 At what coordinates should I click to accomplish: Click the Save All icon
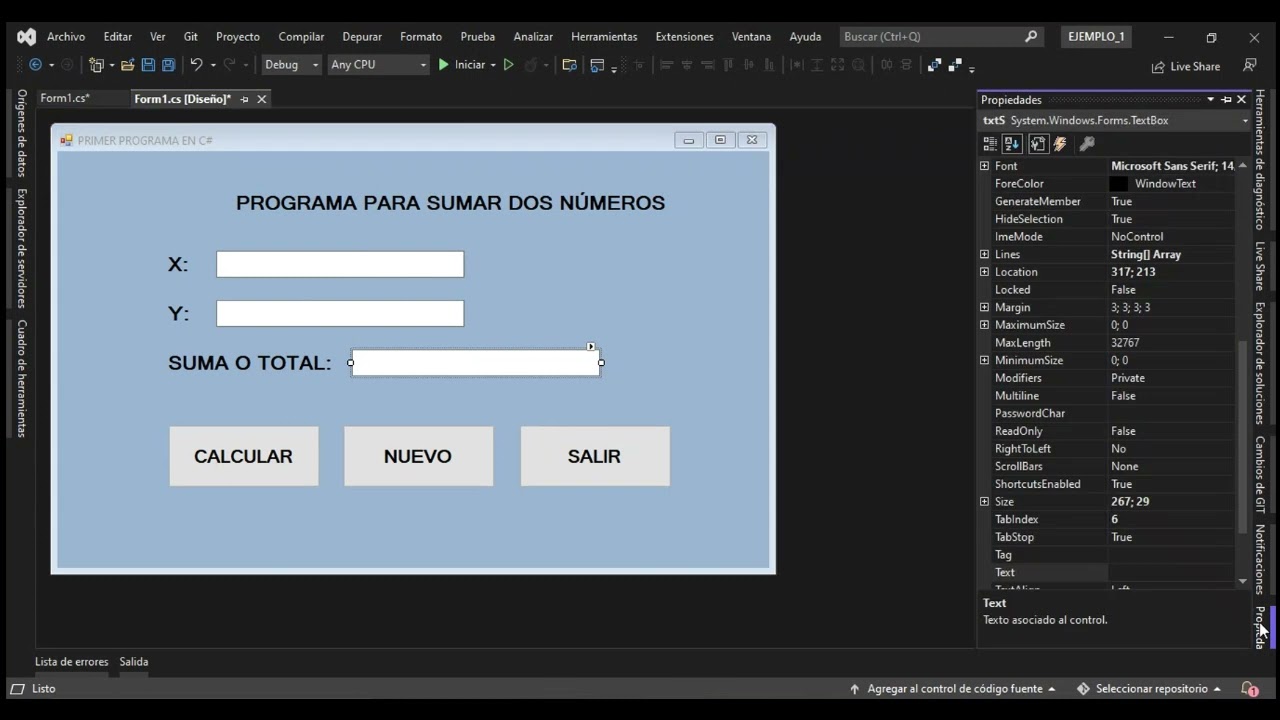pyautogui.click(x=168, y=65)
